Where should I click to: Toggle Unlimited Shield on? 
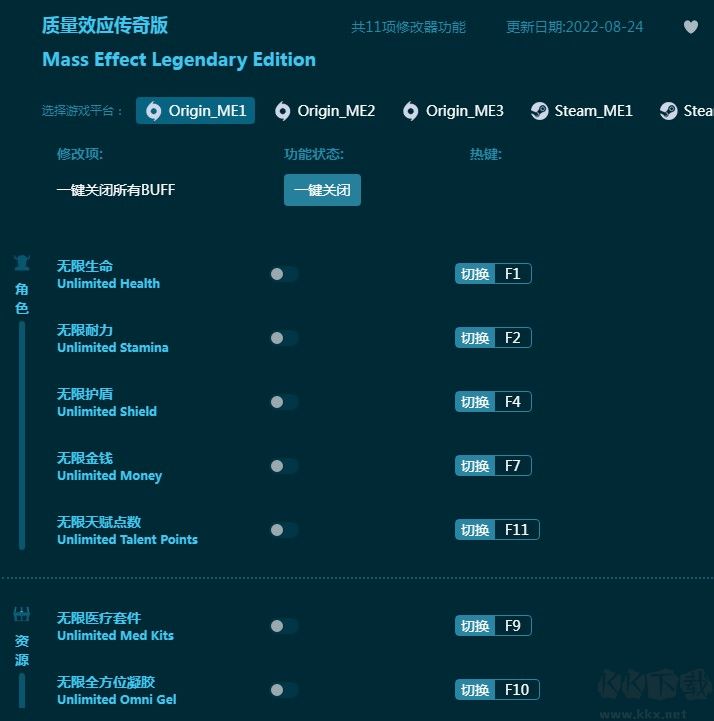[283, 402]
